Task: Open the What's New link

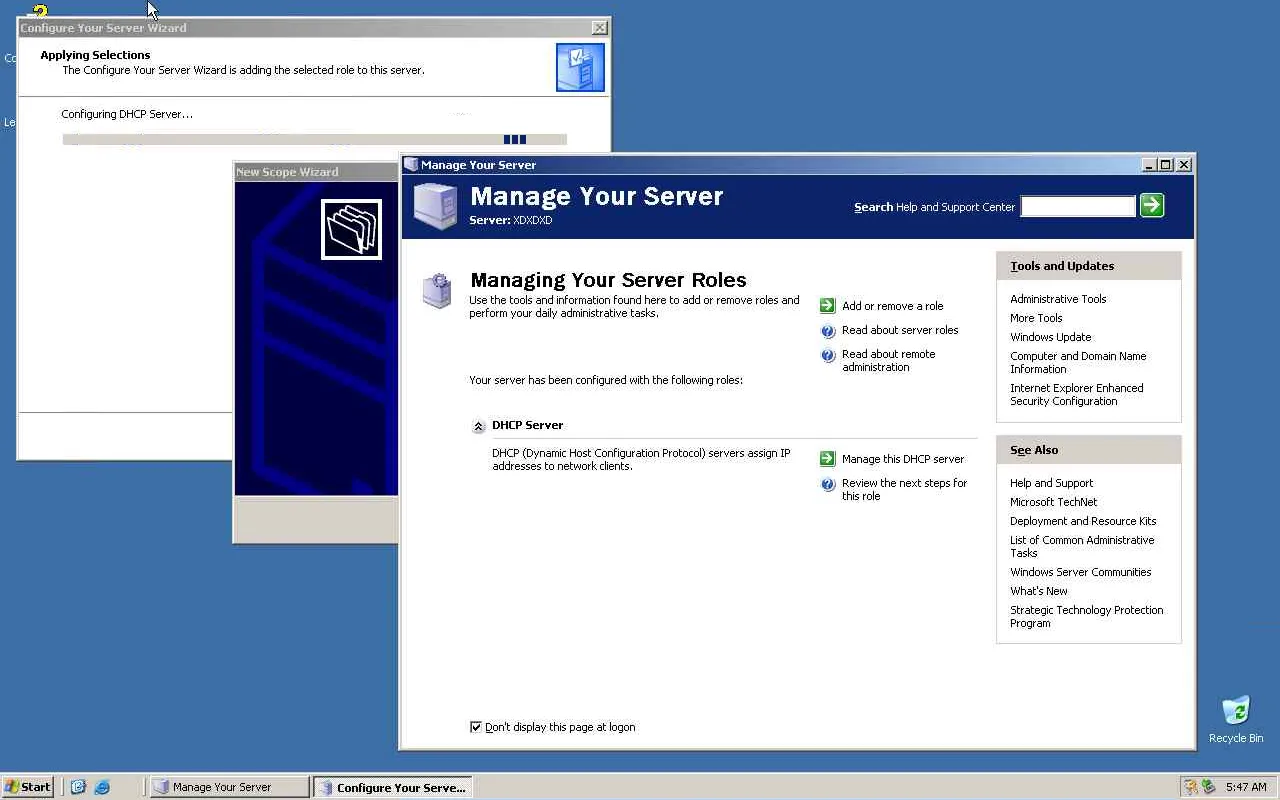Action: (x=1039, y=591)
